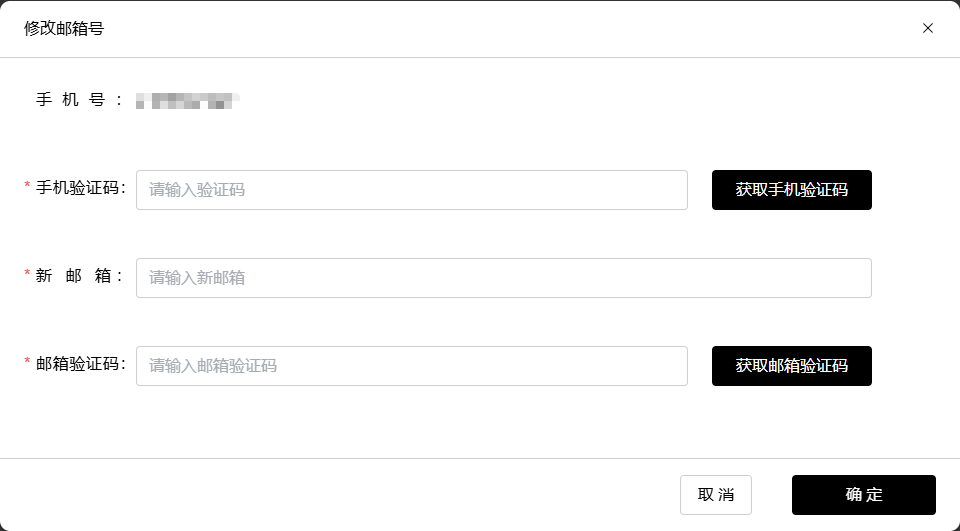Focus the 邮箱验证码 input field

click(x=411, y=366)
